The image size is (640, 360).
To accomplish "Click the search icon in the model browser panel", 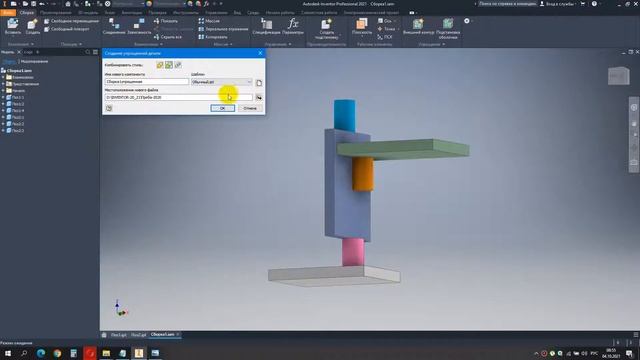I will click(88, 52).
